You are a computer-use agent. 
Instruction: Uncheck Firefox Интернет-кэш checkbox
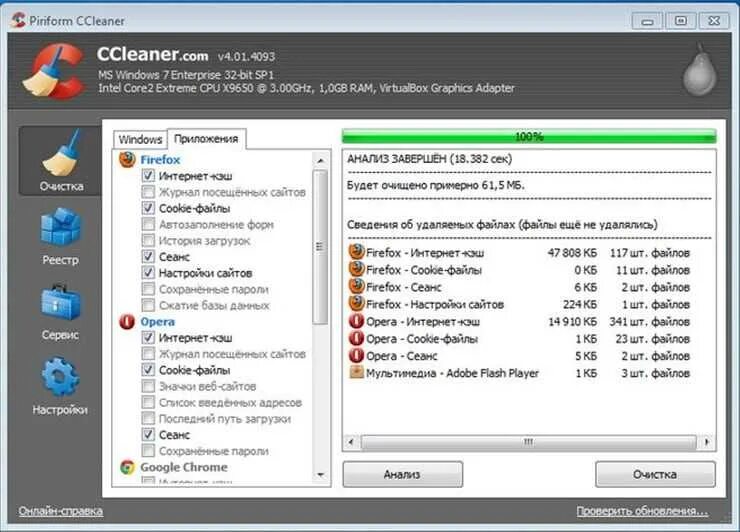click(x=148, y=176)
